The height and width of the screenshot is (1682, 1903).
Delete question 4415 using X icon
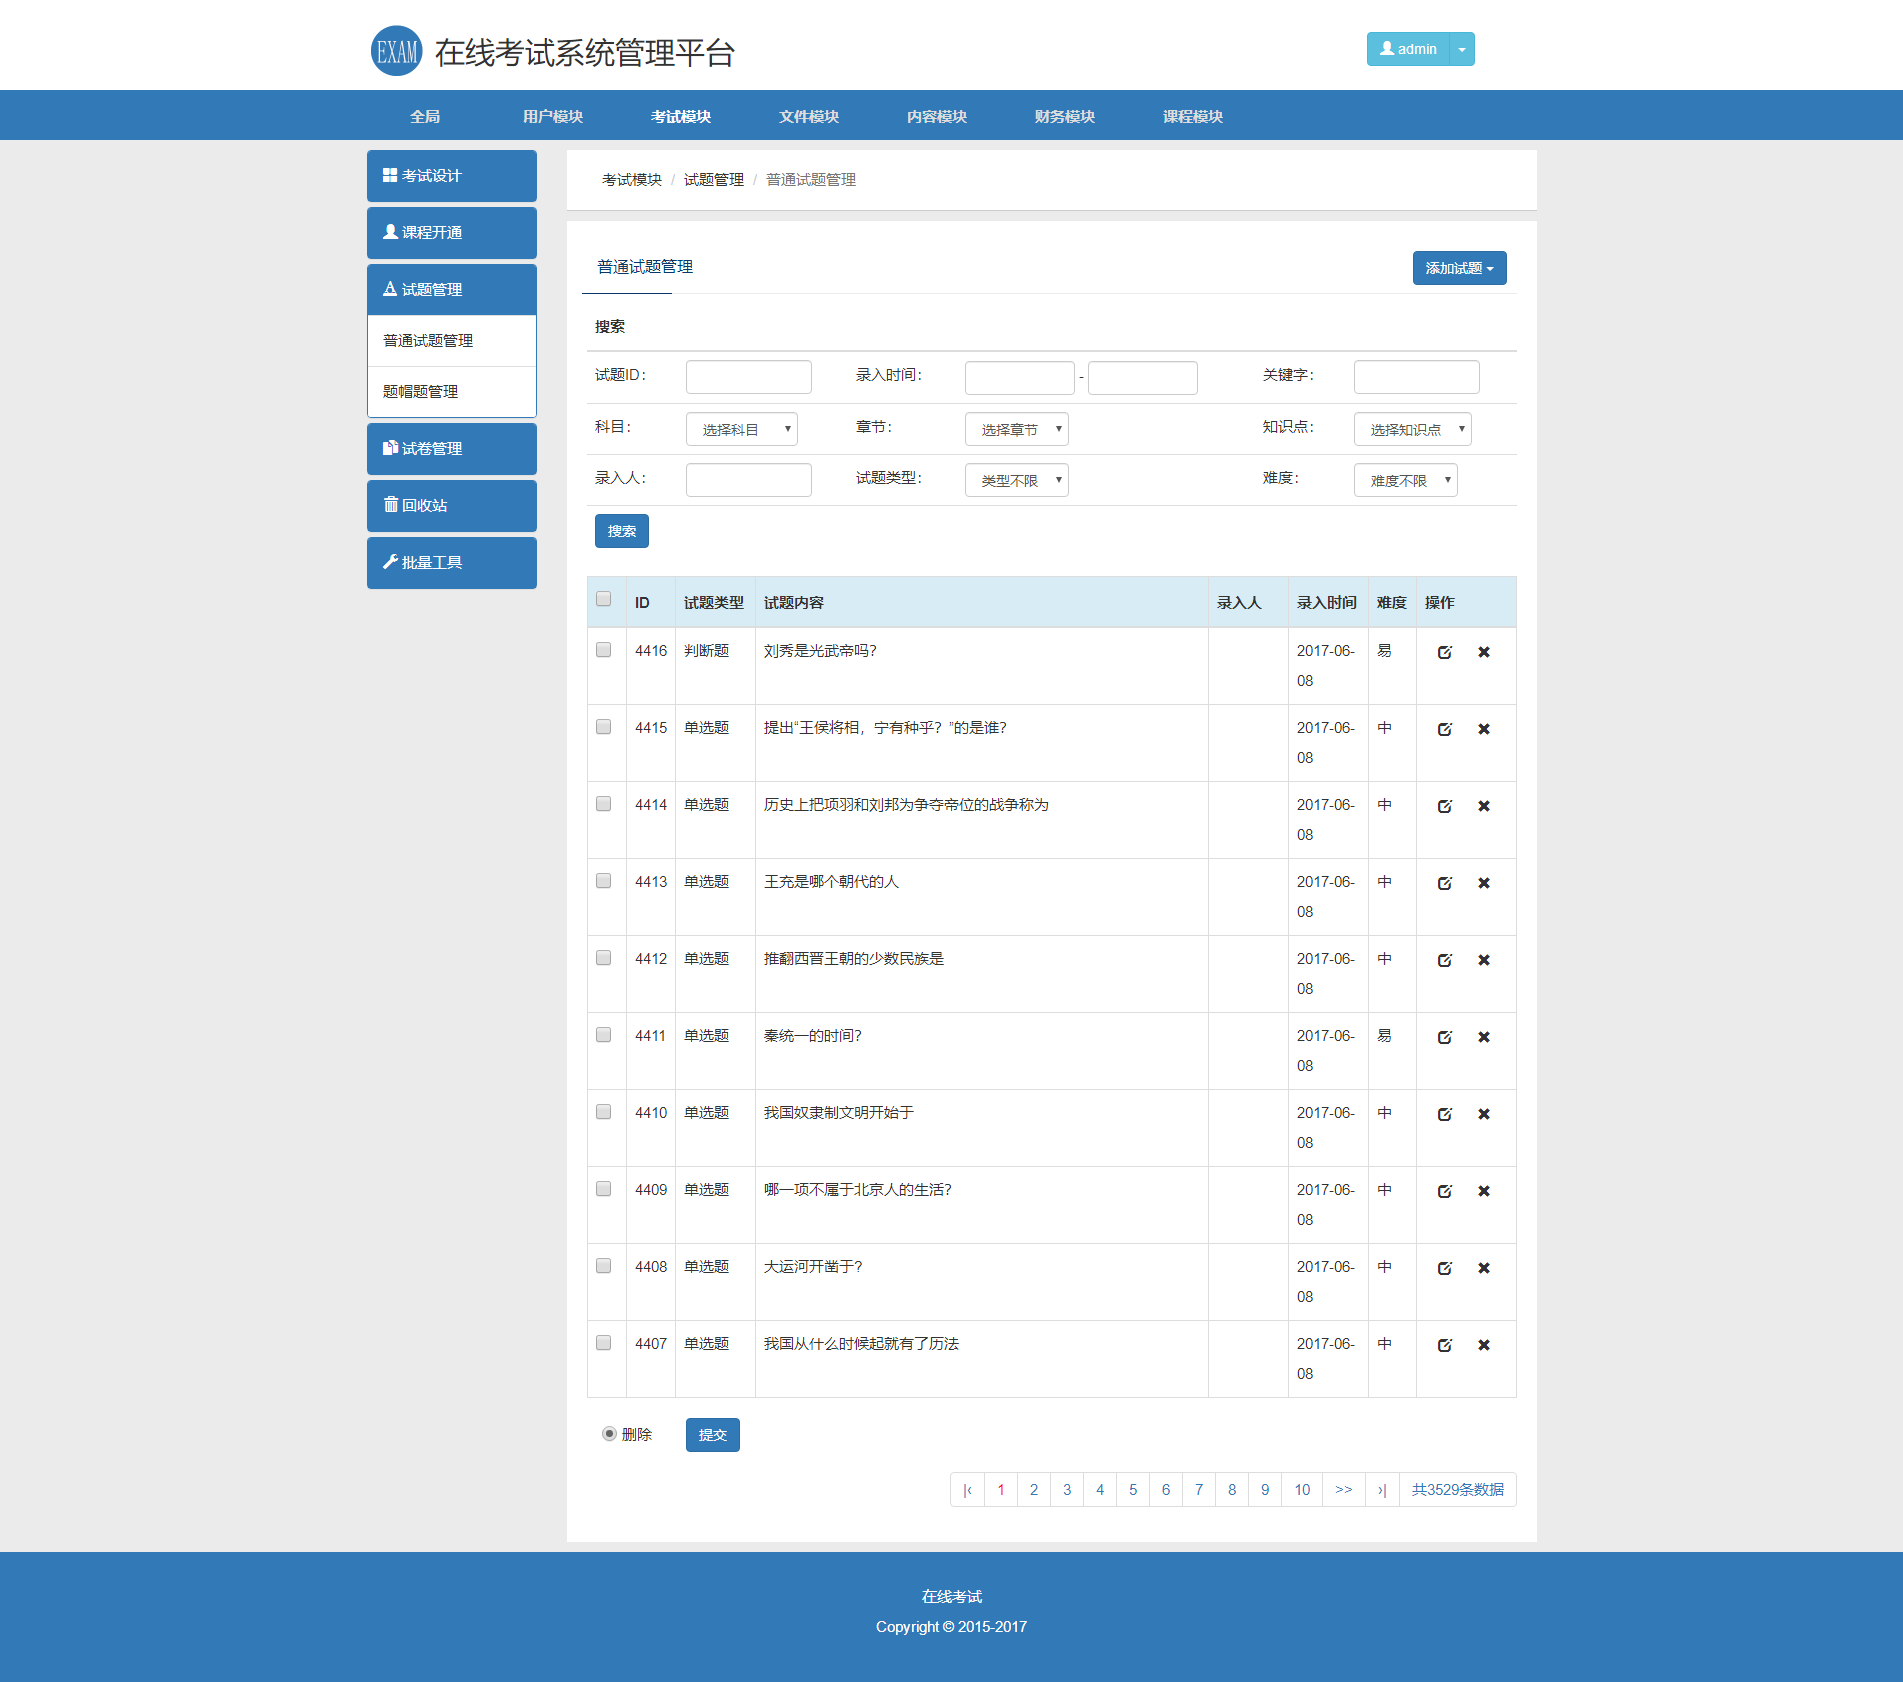pyautogui.click(x=1484, y=729)
